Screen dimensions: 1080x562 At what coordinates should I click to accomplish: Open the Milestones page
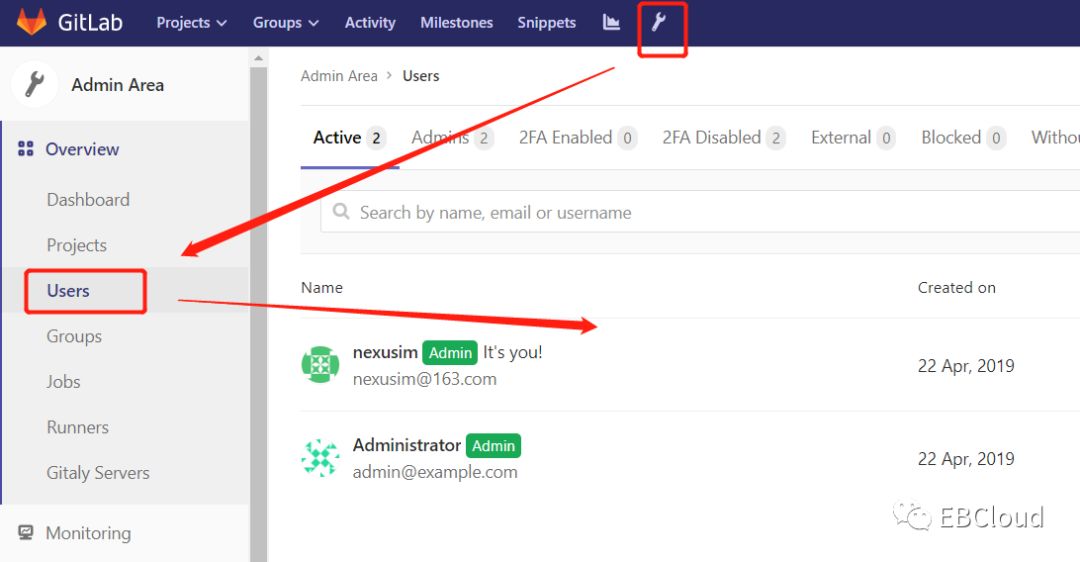tap(456, 22)
